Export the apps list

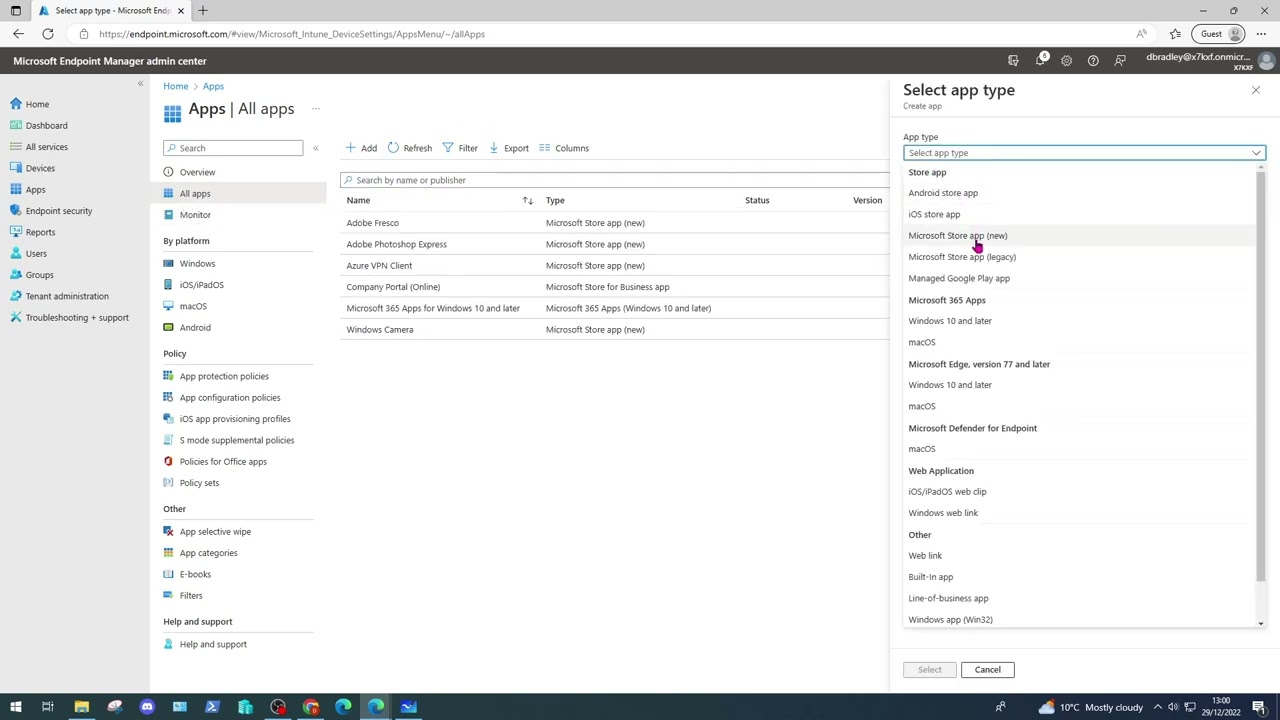click(509, 148)
